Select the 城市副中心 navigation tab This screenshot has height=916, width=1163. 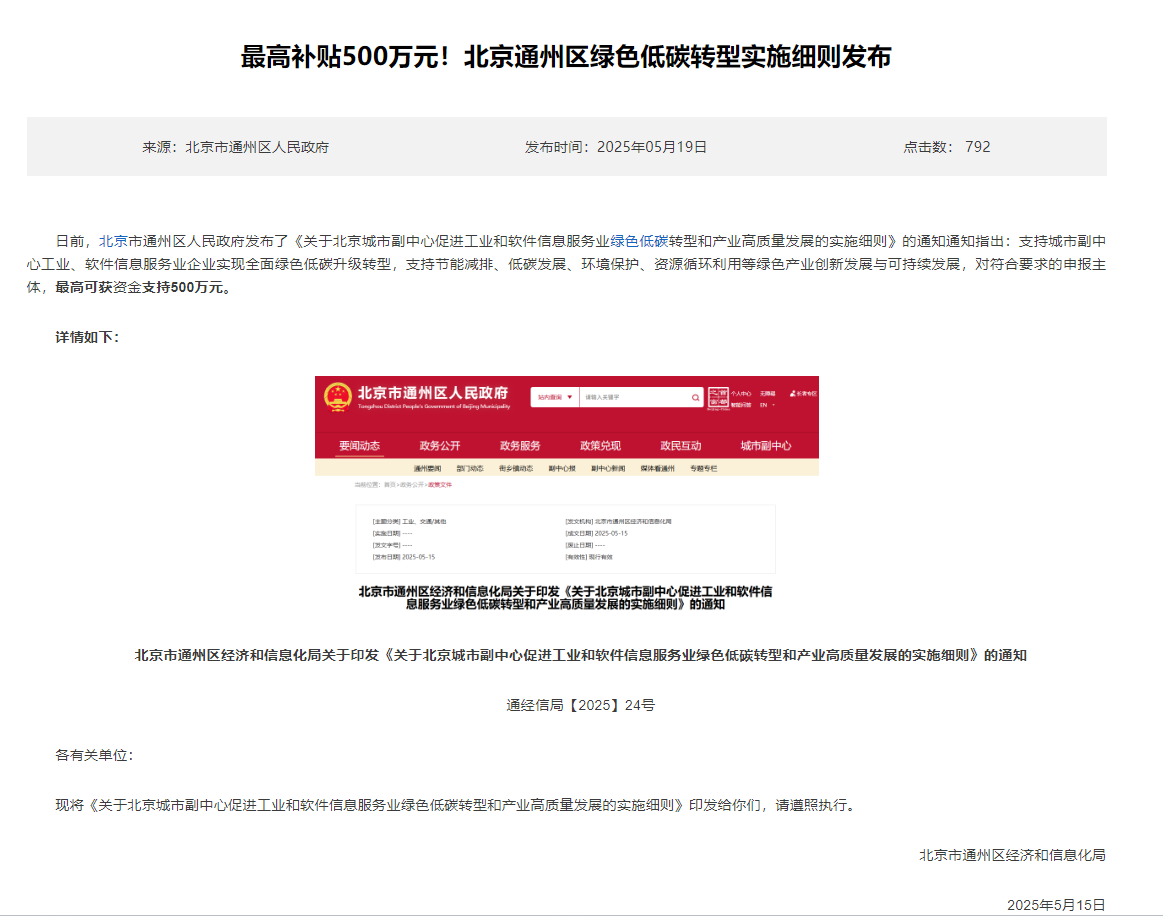point(766,446)
